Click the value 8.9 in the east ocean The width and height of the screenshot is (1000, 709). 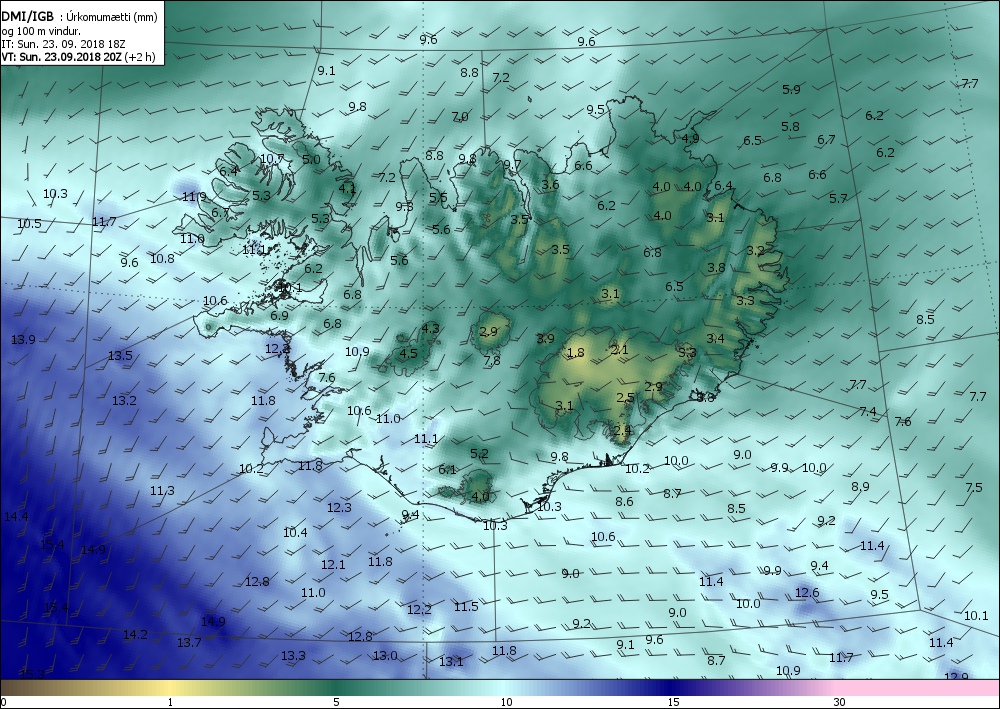point(860,486)
